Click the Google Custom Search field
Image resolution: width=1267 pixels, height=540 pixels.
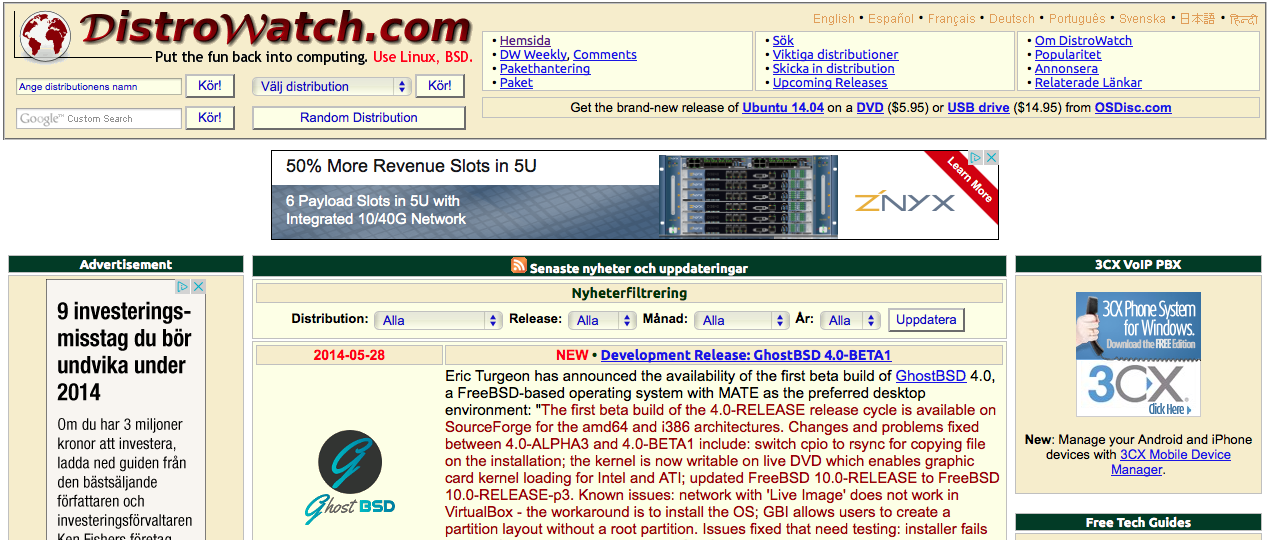point(99,118)
